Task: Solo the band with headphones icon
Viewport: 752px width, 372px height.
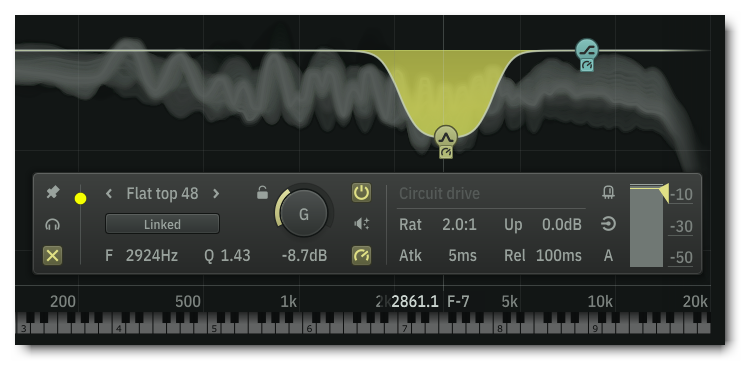Action: pyautogui.click(x=52, y=224)
